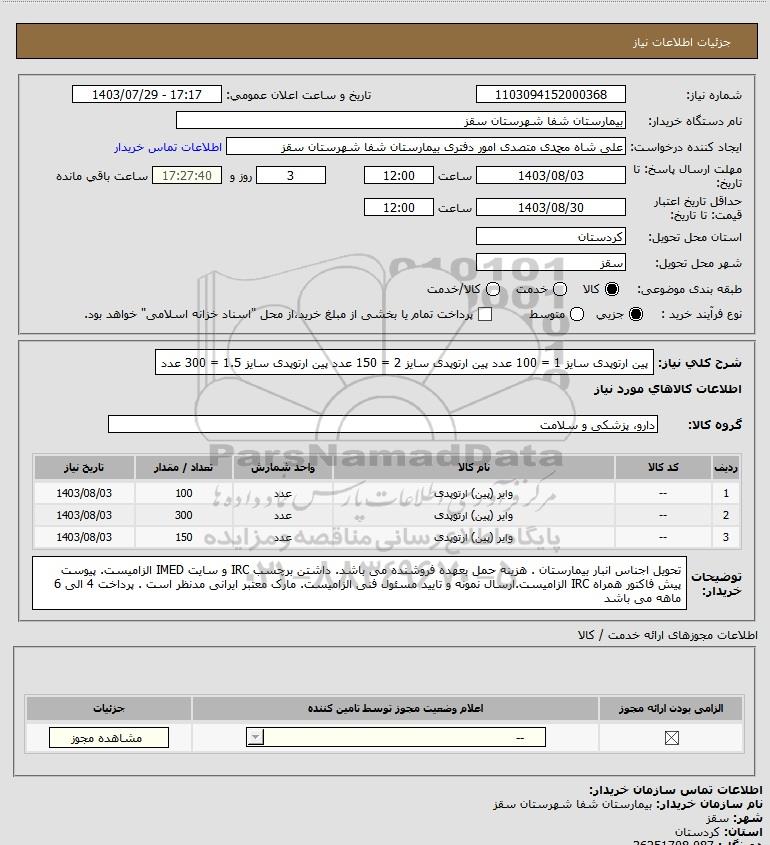The width and height of the screenshot is (770, 845).
Task: Click item name in table row 3
Action: point(474,537)
